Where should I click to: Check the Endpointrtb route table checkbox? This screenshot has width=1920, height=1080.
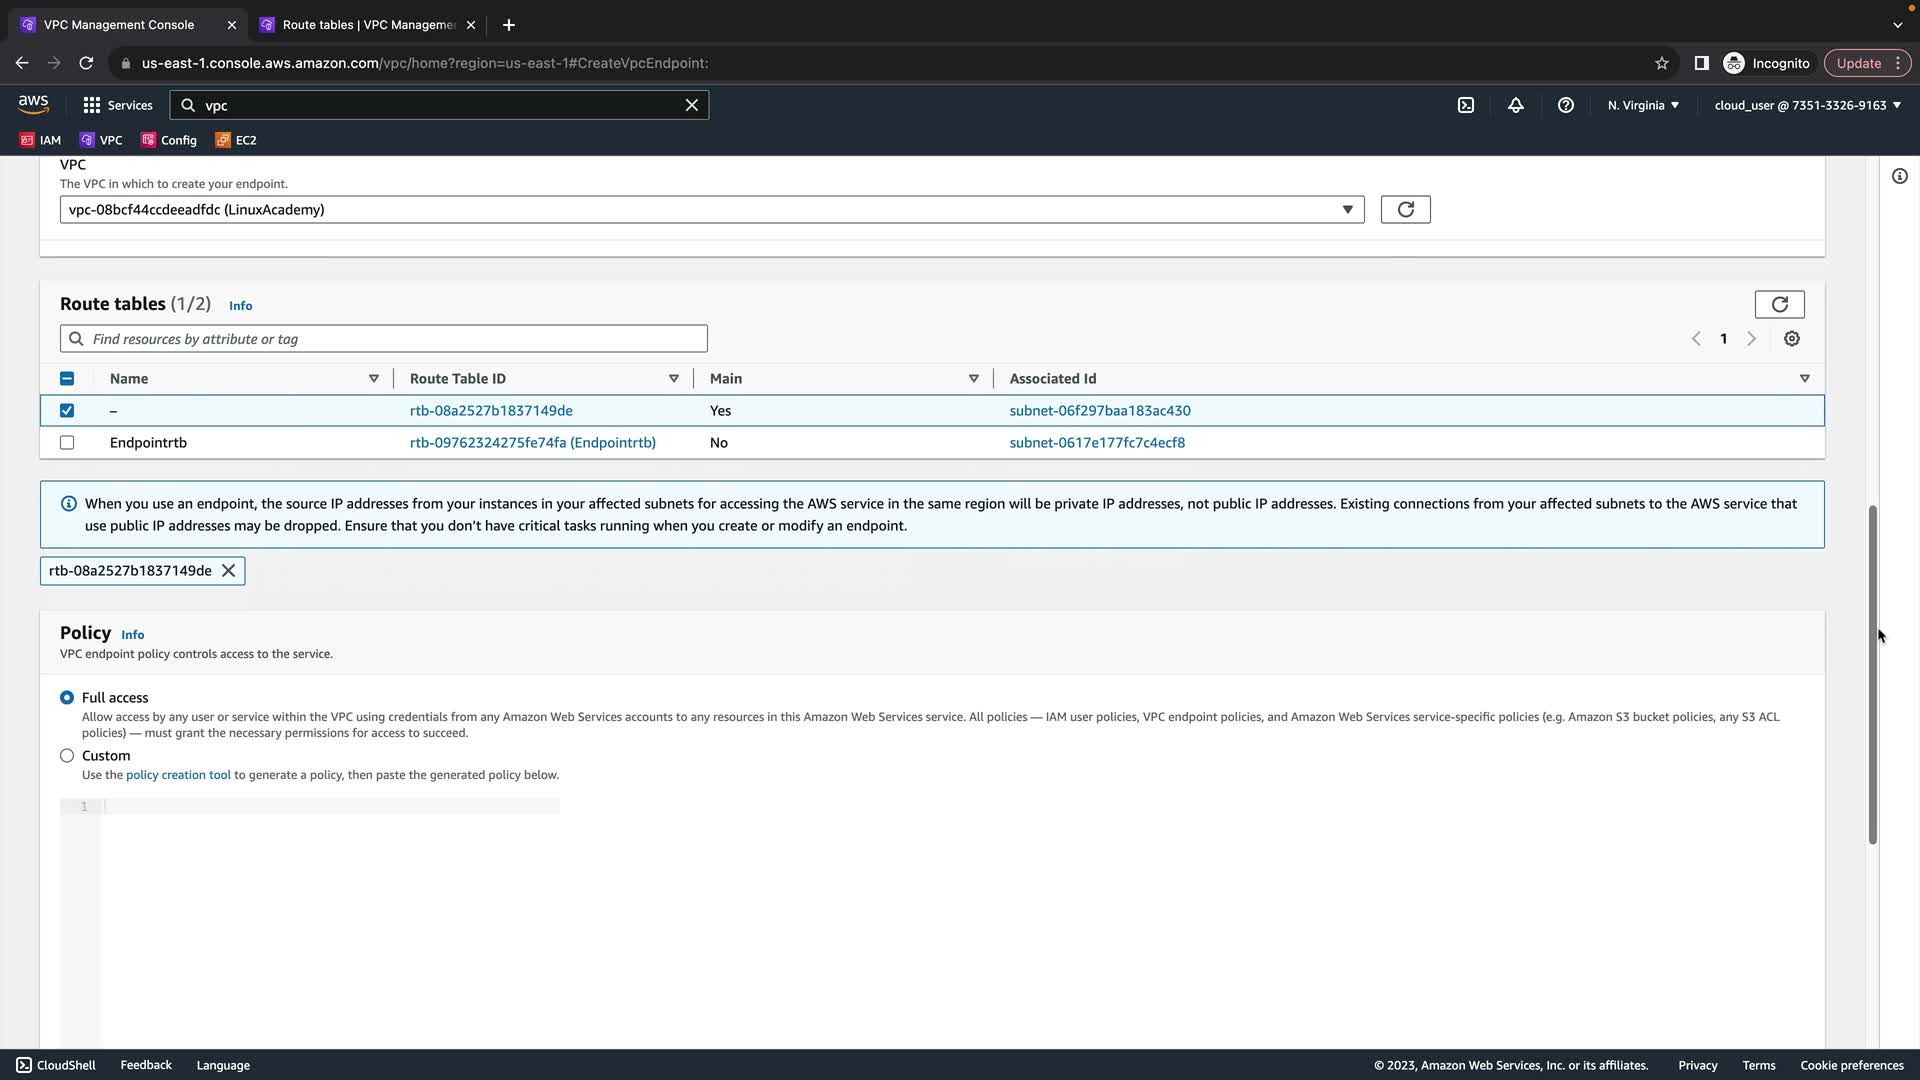pyautogui.click(x=67, y=443)
